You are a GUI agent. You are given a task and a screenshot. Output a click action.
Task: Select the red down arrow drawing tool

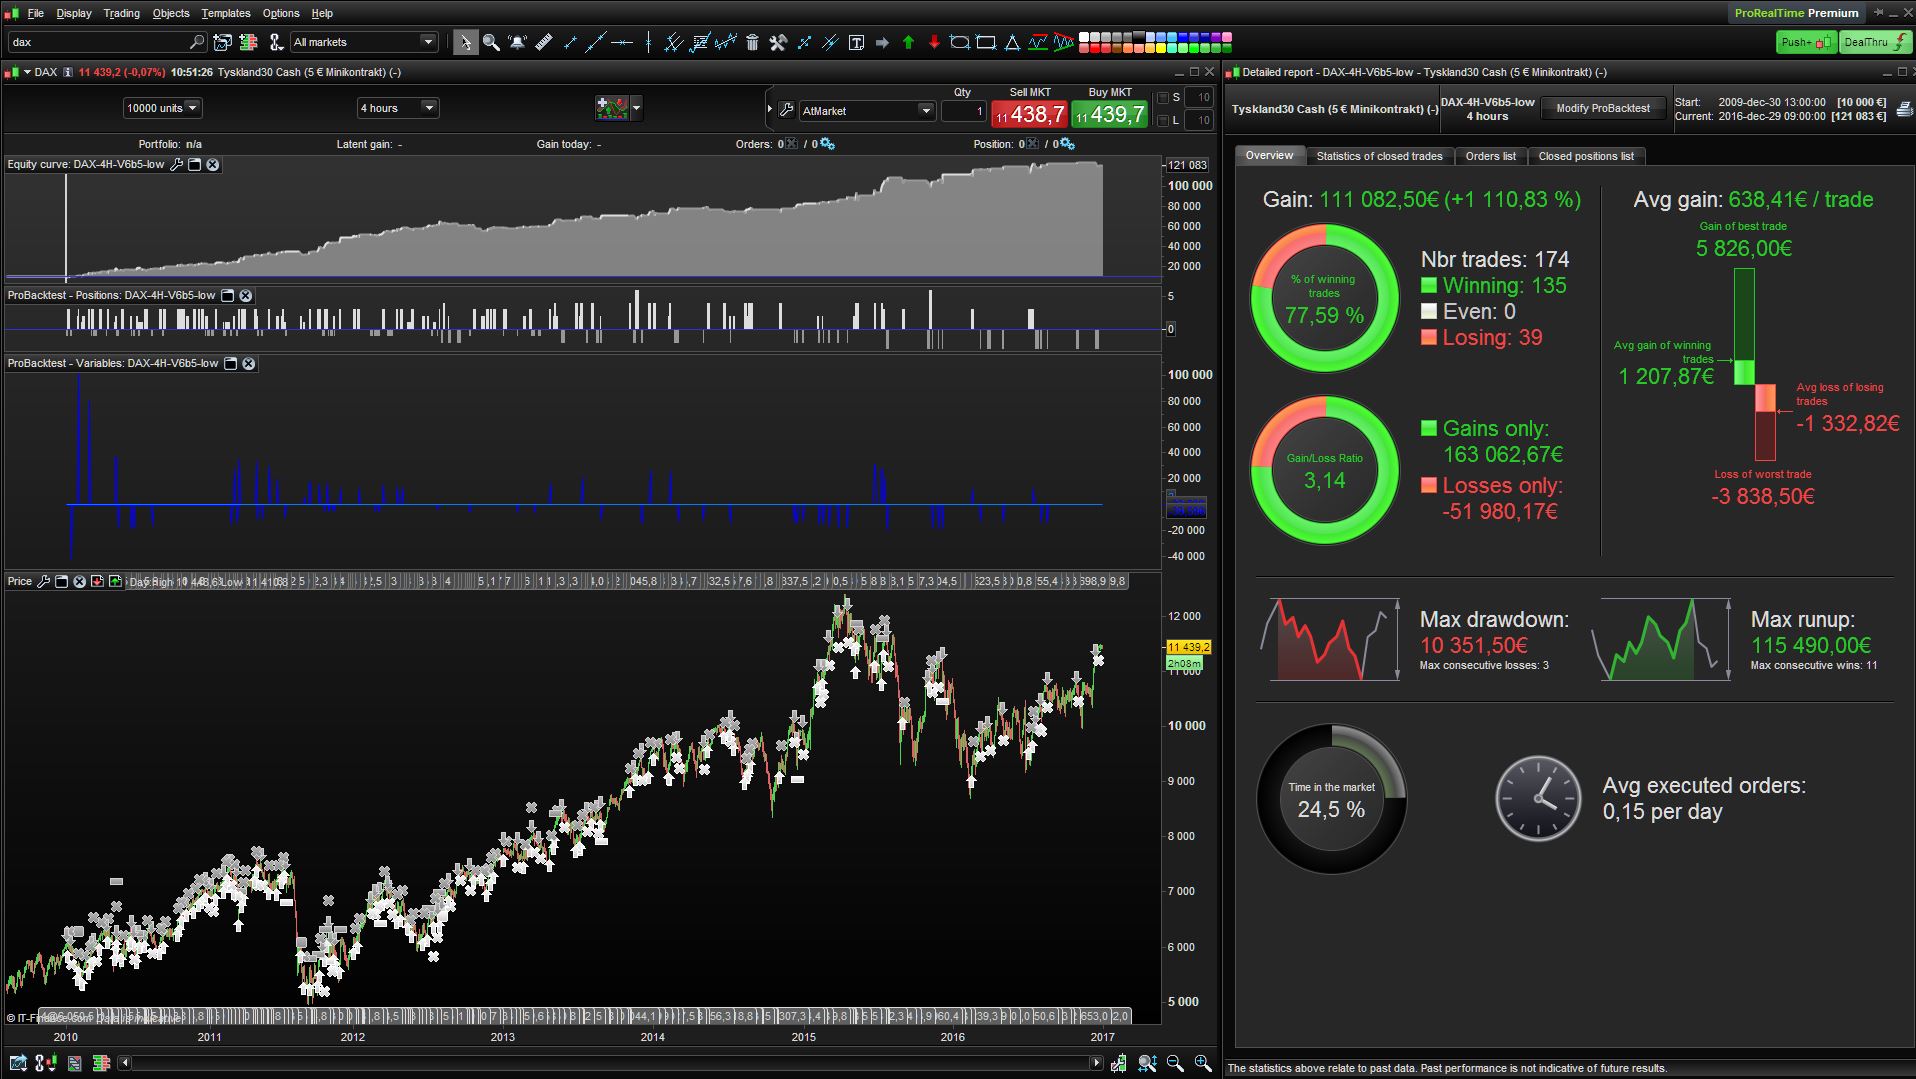pos(934,42)
